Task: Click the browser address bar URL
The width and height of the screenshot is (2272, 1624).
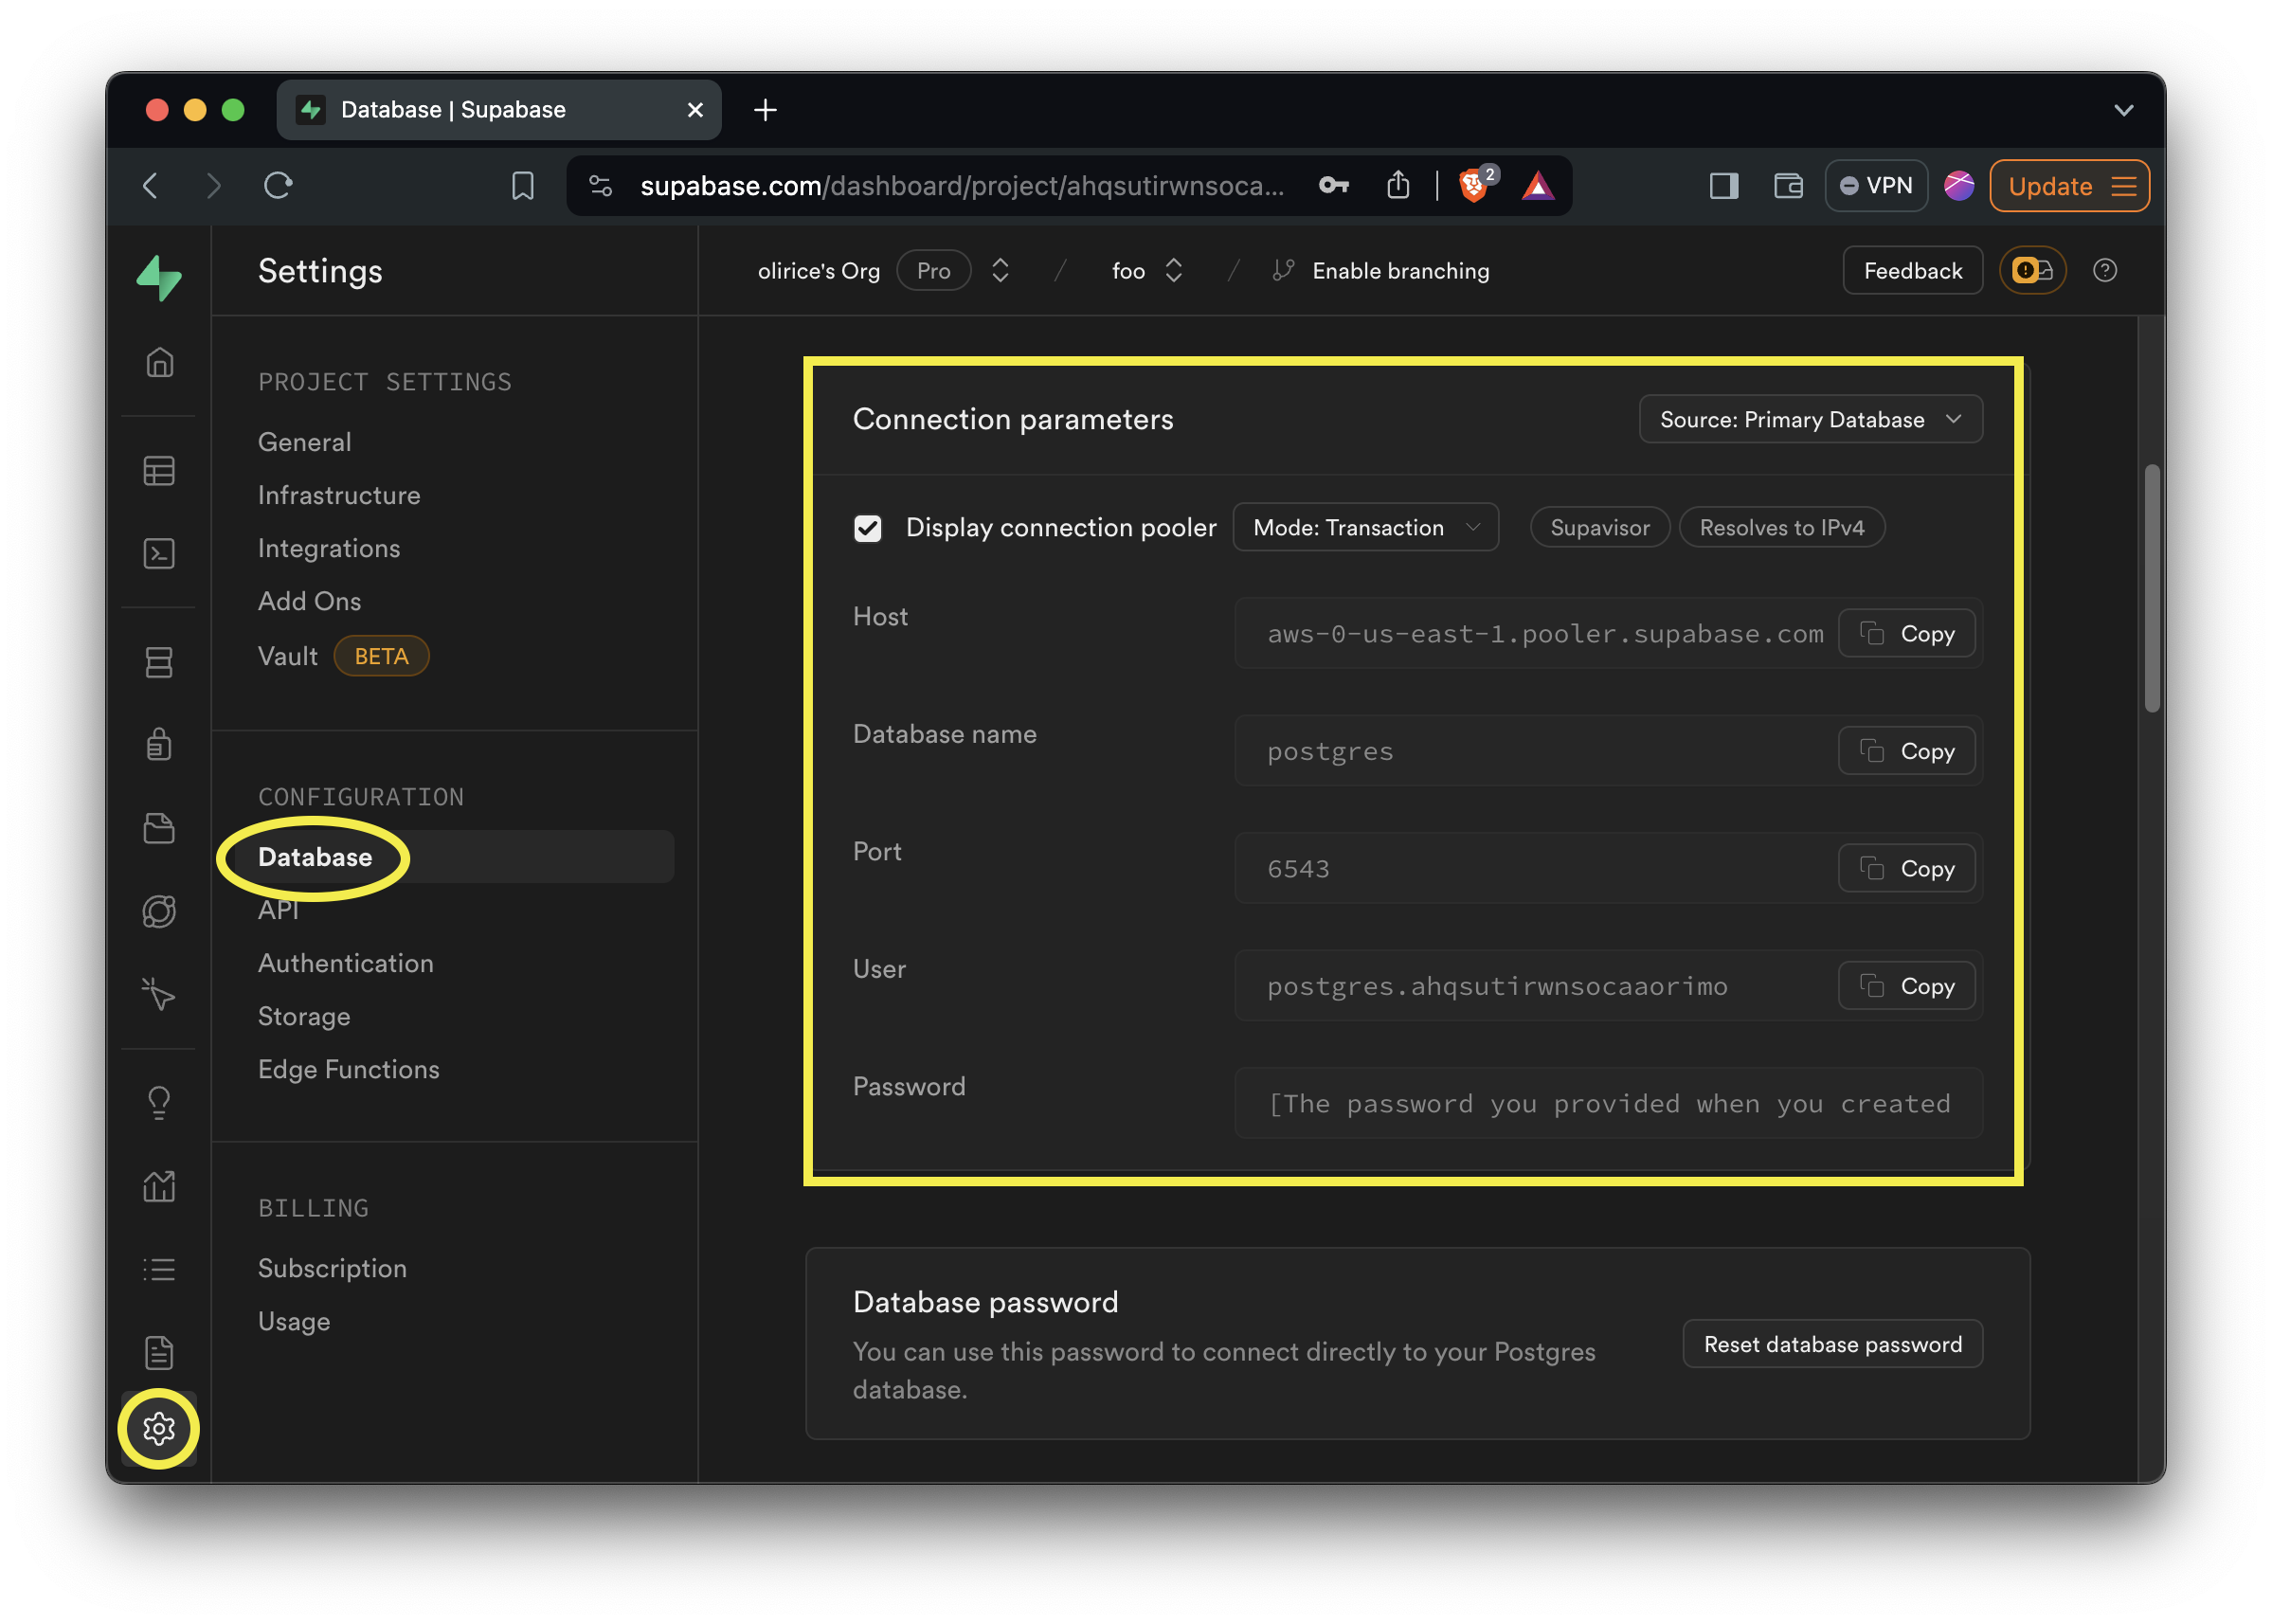Action: (962, 185)
